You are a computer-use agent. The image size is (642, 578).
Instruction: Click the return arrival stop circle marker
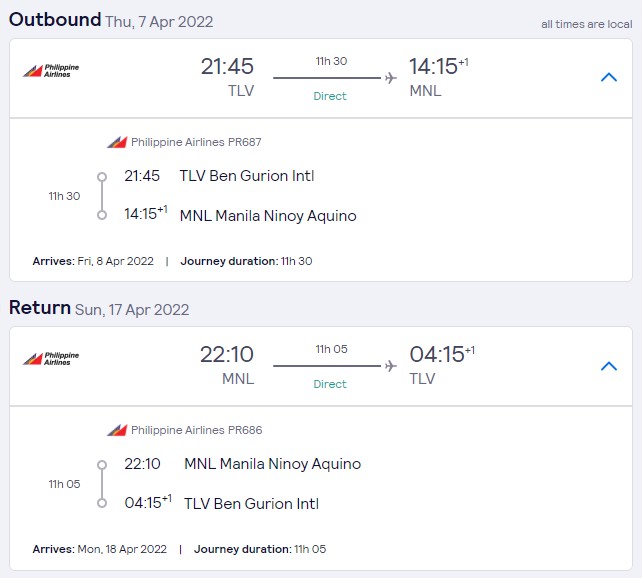coord(102,503)
